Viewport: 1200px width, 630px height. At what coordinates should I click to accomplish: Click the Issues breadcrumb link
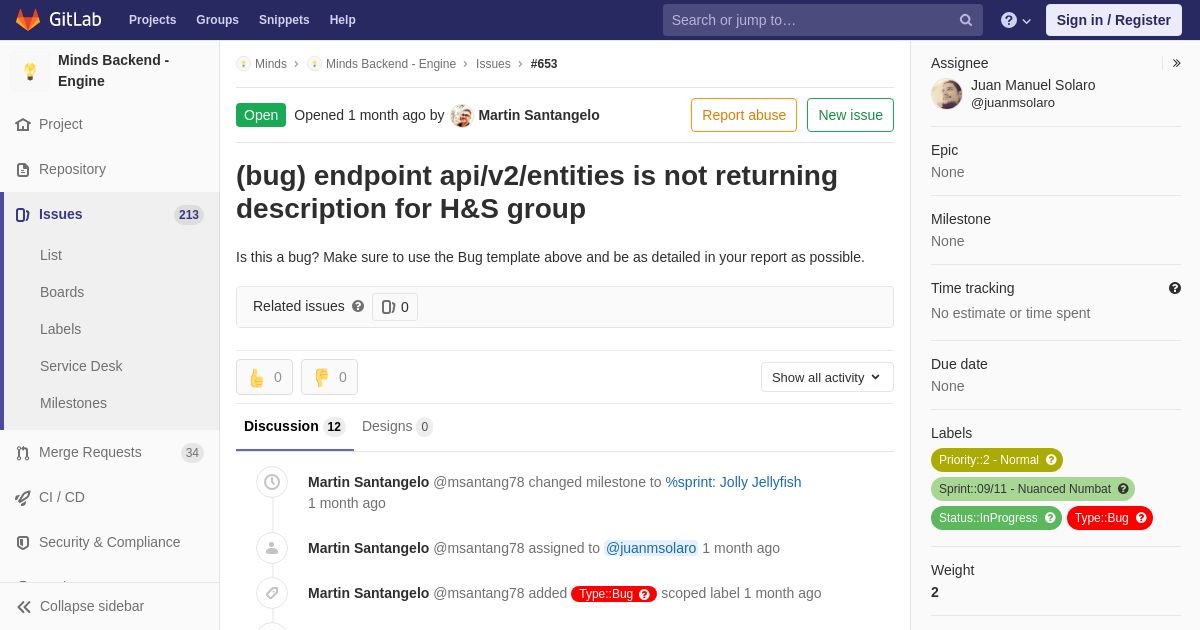(x=493, y=64)
